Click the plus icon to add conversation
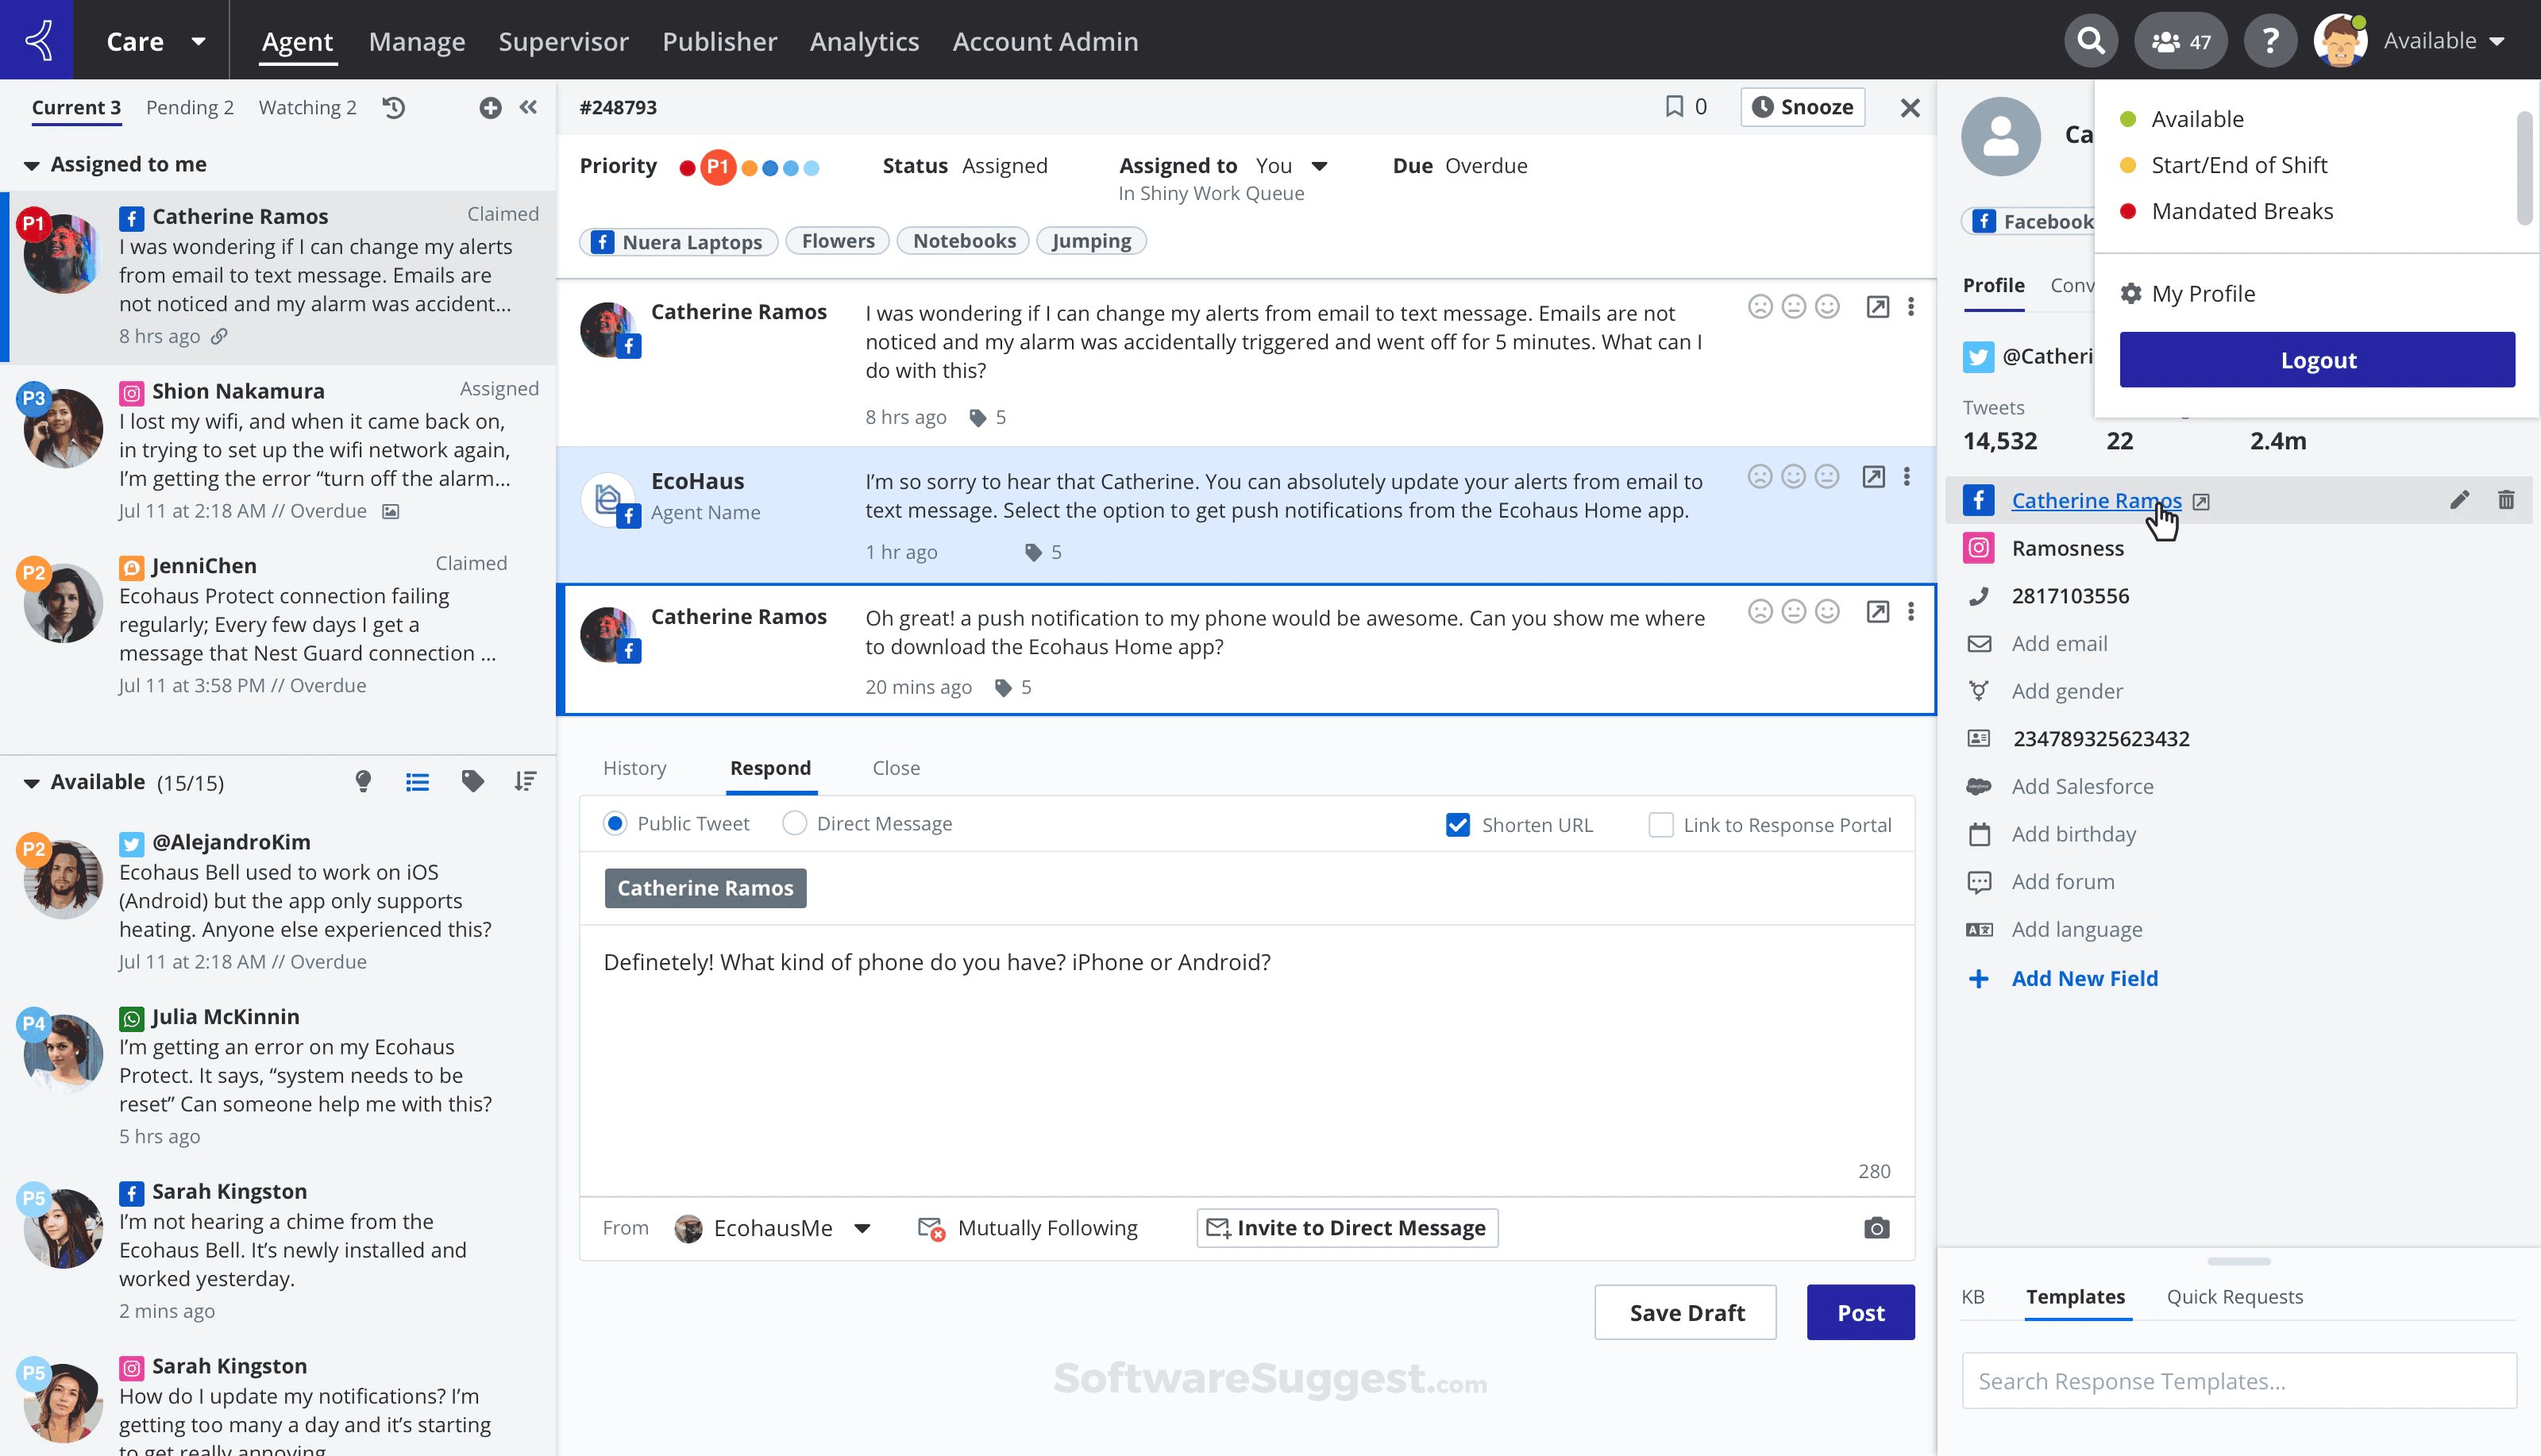This screenshot has height=1456, width=2541. [x=490, y=108]
